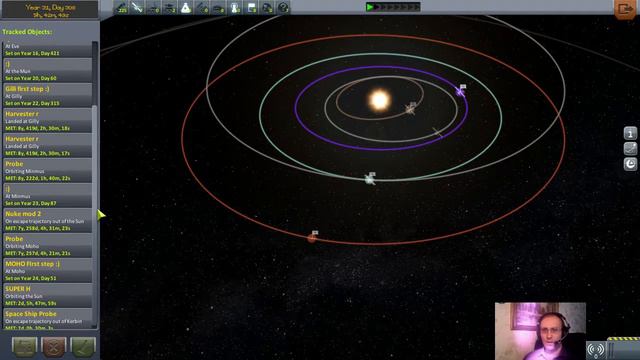Image resolution: width=640 pixels, height=360 pixels.
Task: Click the game date and time display
Action: pyautogui.click(x=50, y=10)
